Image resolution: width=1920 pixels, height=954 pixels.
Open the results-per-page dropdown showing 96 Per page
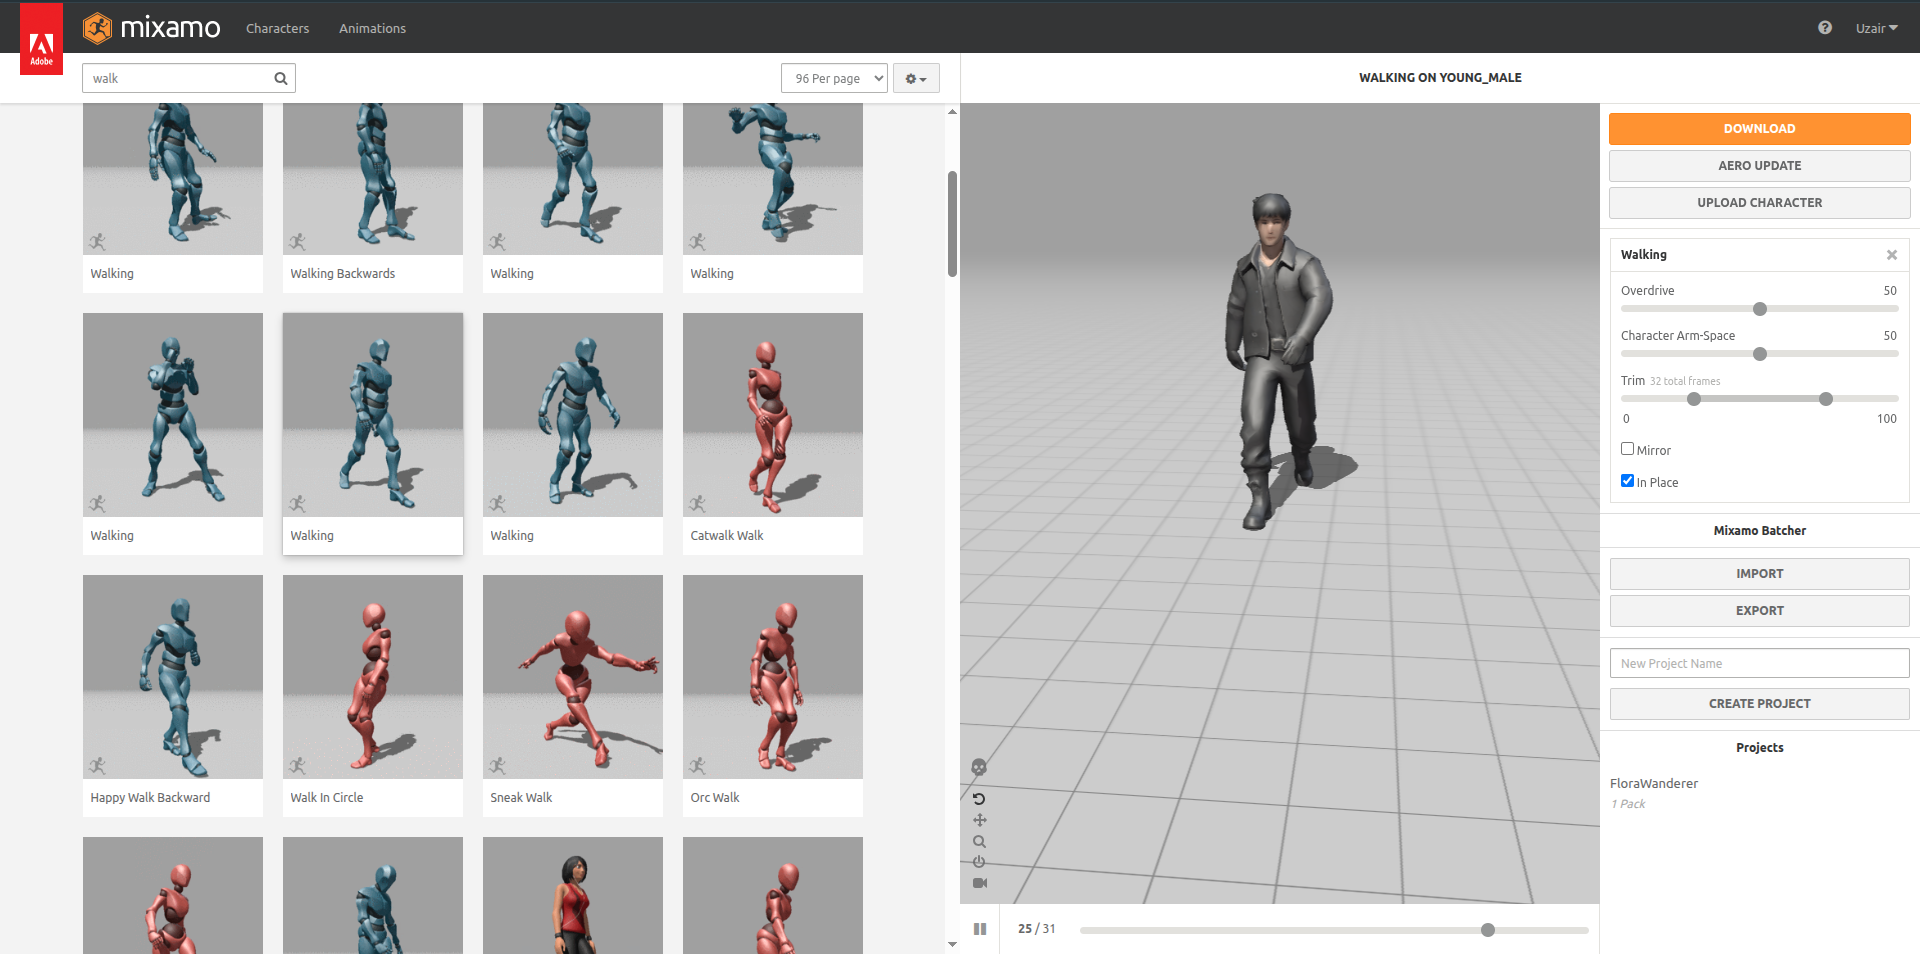click(834, 77)
